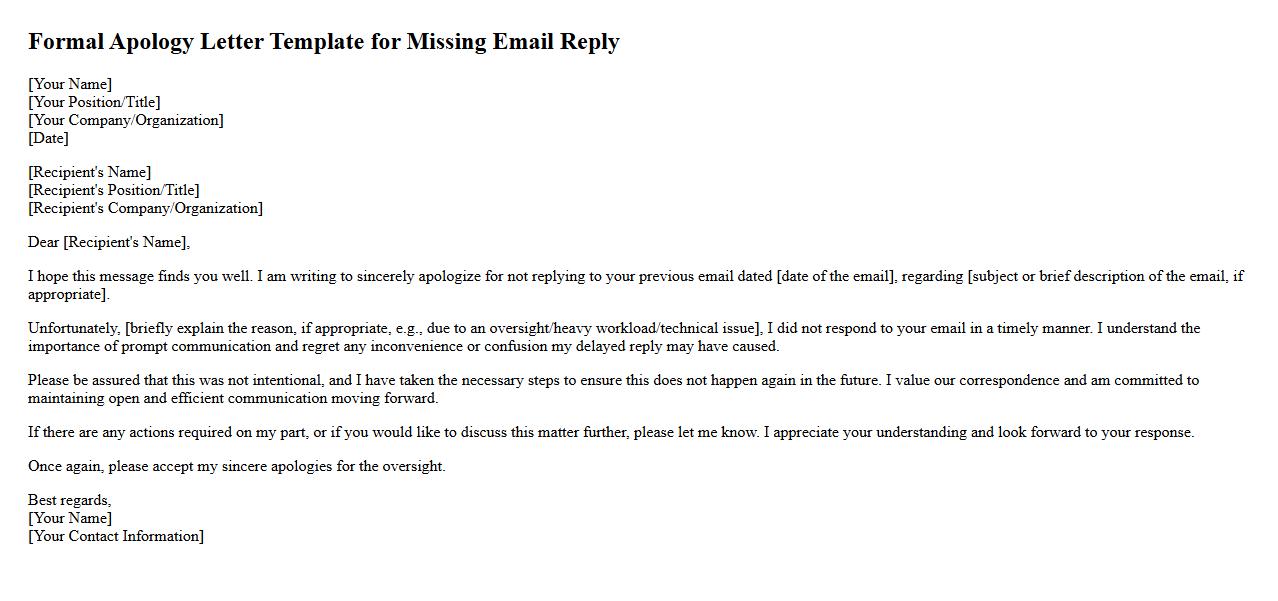Click "I hope this message finds you well"
The height and width of the screenshot is (601, 1278).
coord(140,276)
